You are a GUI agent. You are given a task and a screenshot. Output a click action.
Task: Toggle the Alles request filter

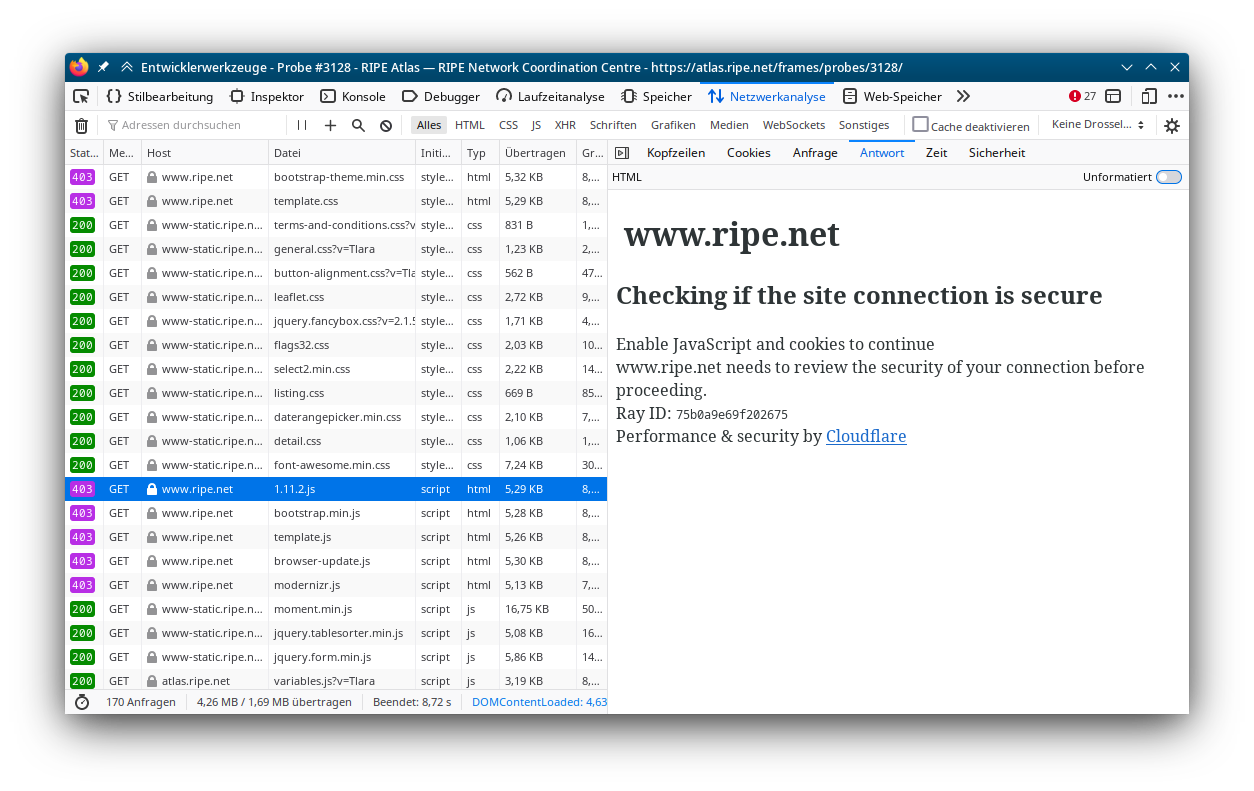(429, 125)
